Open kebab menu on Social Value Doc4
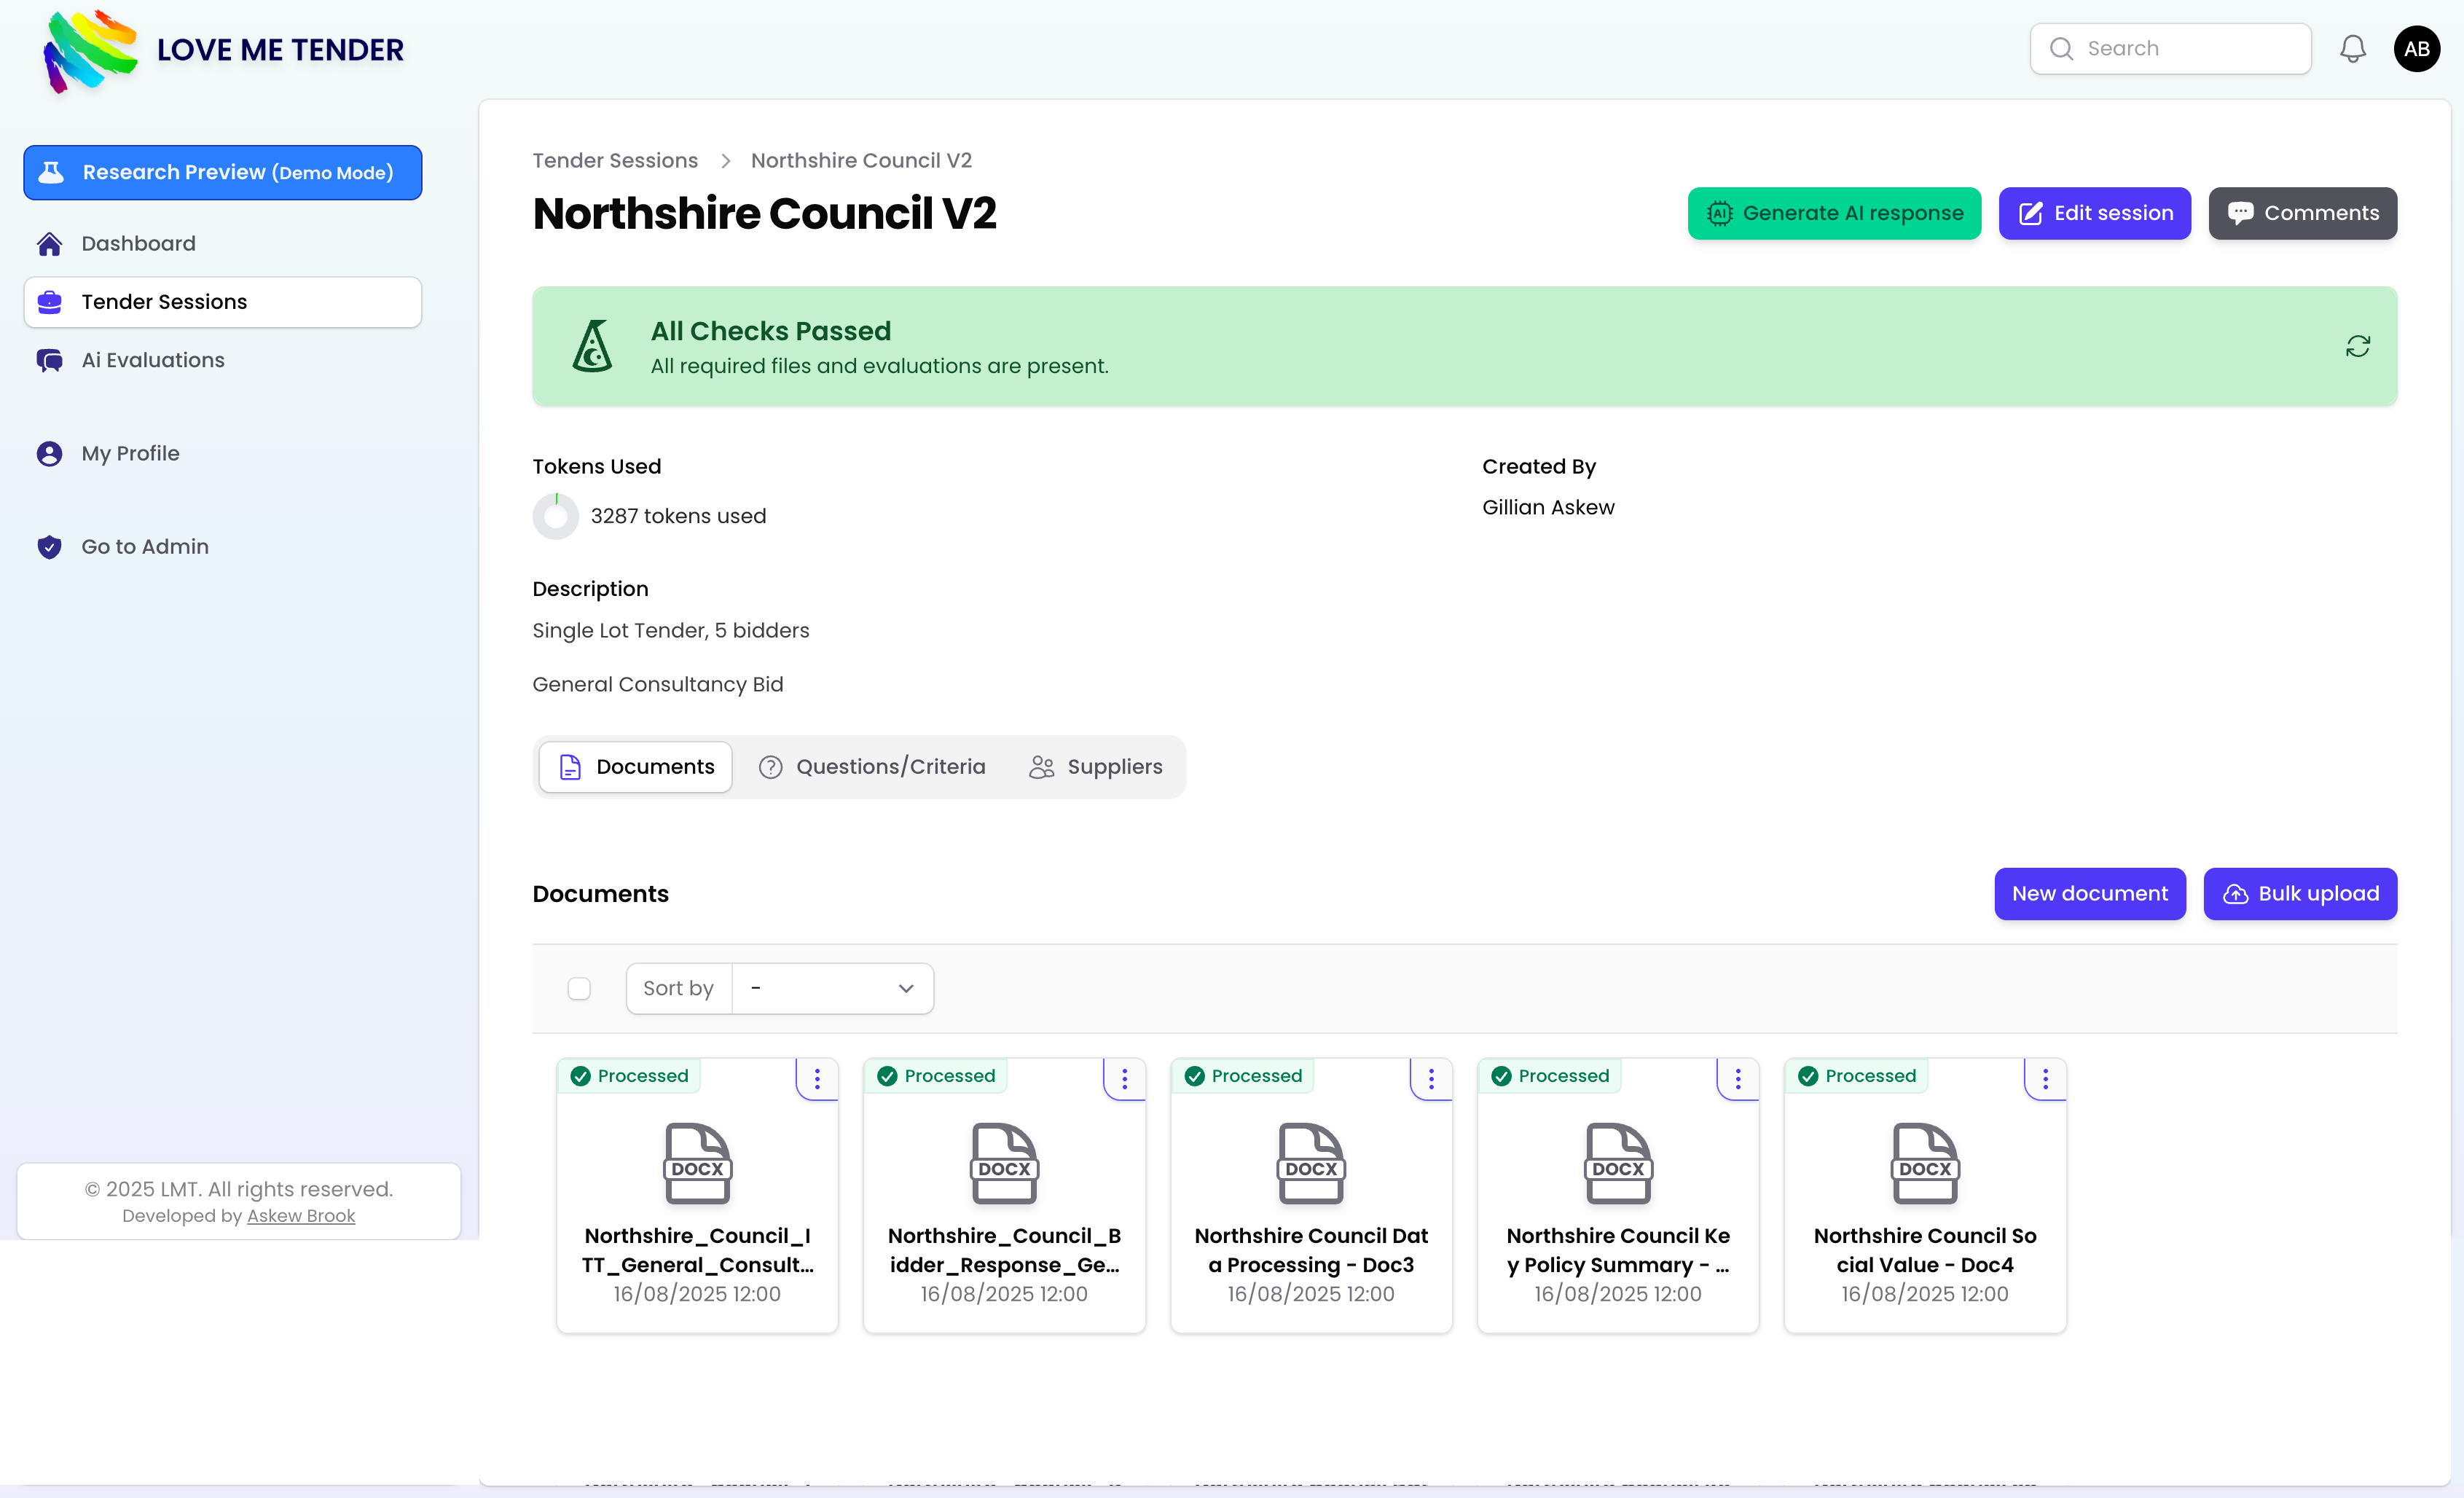This screenshot has height=1498, width=2464. click(2045, 1078)
